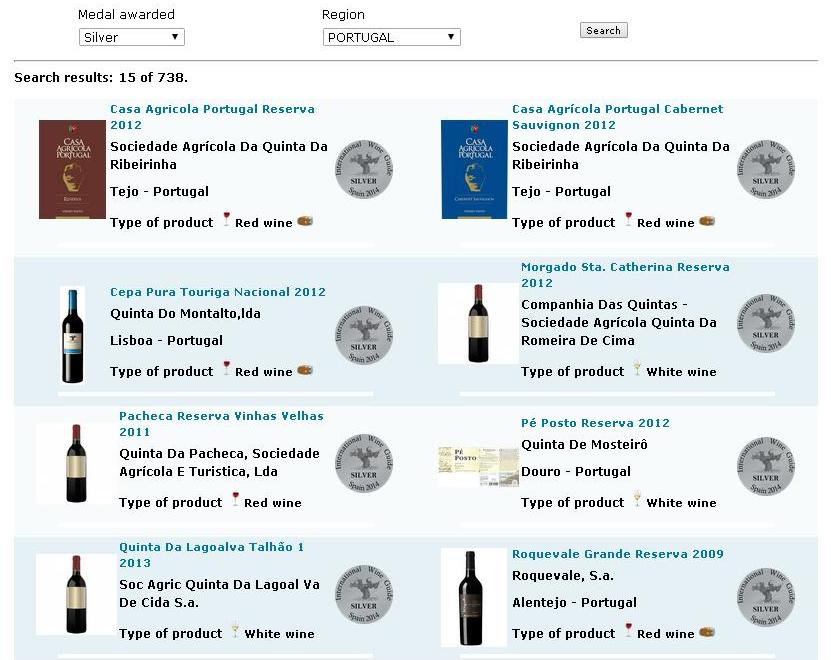Image resolution: width=831 pixels, height=660 pixels.
Task: Expand the Region PORTUGAL dropdown
Action: 390,37
